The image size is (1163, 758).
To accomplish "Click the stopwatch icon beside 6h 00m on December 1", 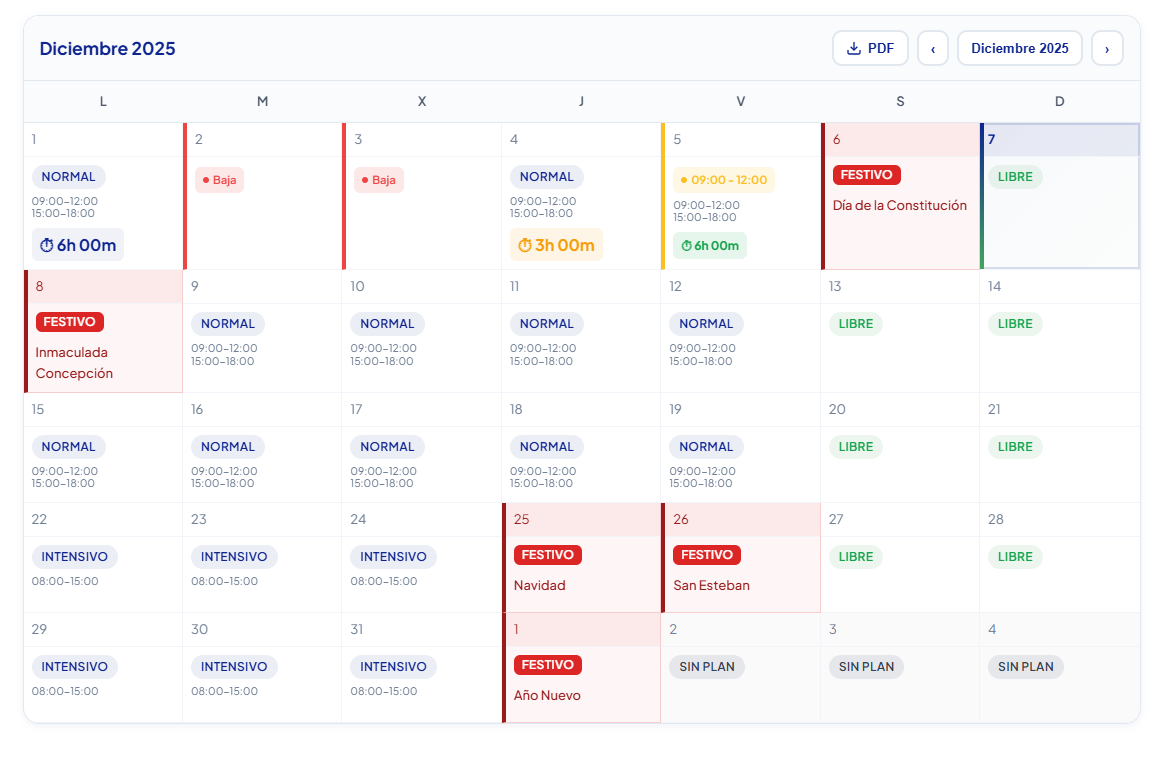I will point(47,244).
